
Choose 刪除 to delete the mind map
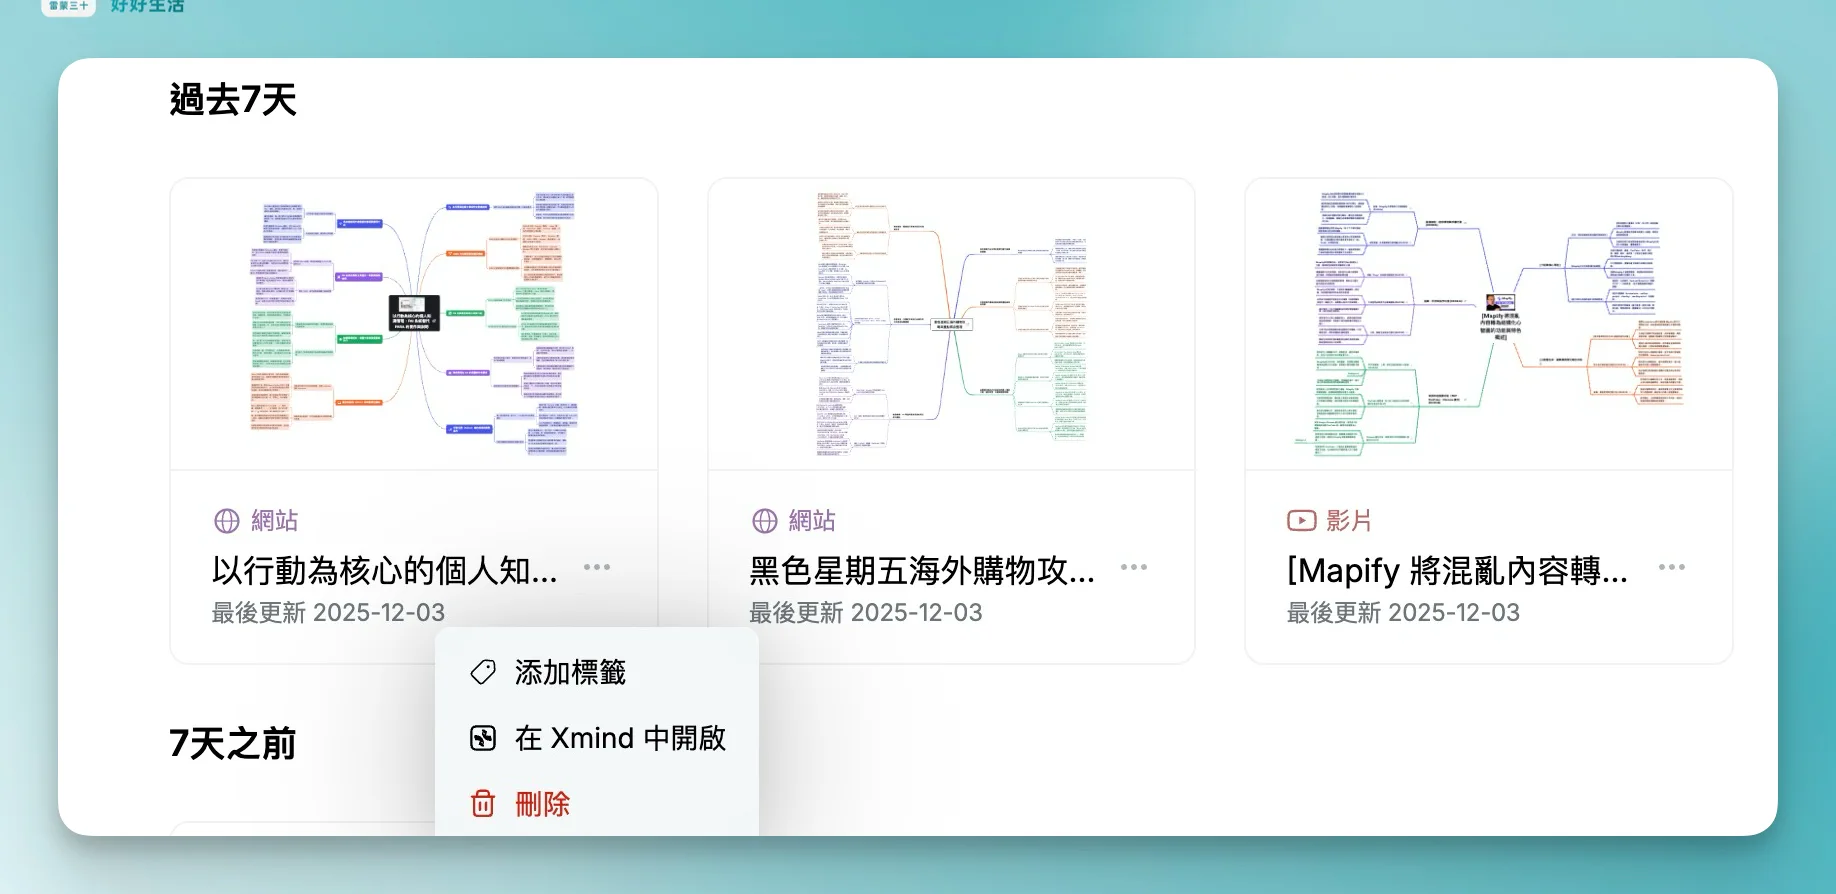coord(542,804)
